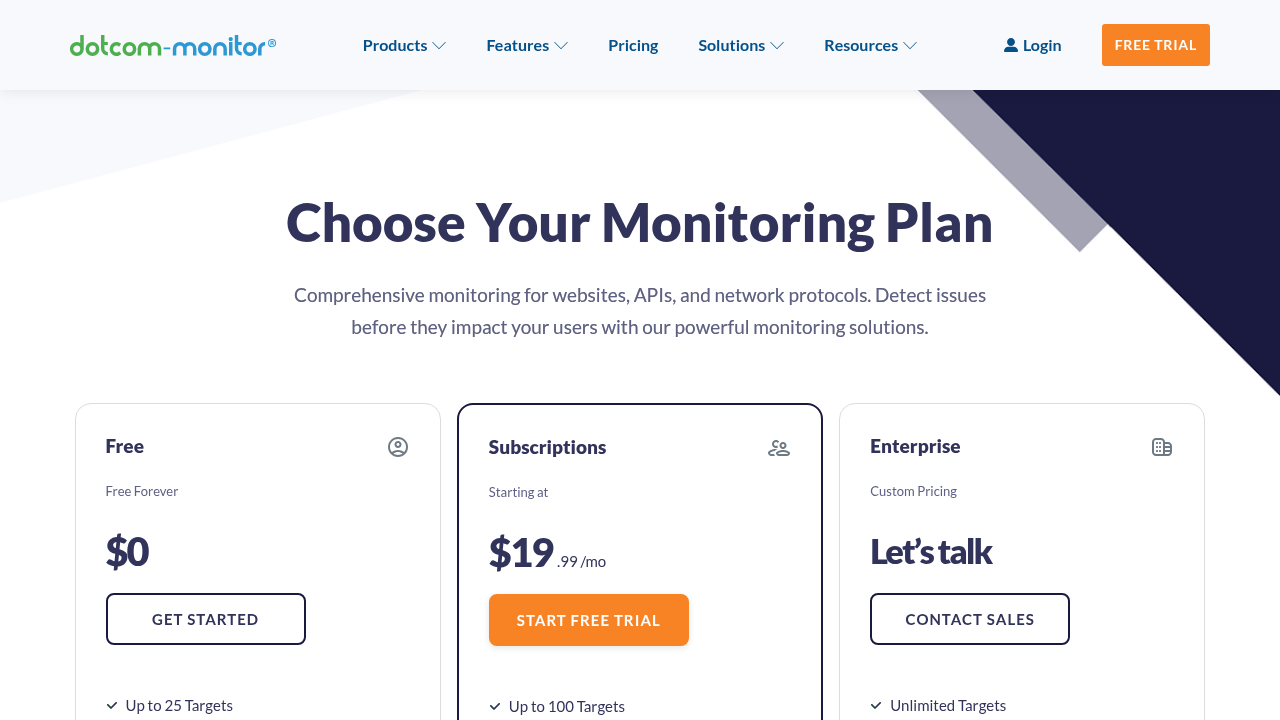Open the Solutions dropdown chevron
Screen dimensions: 1280x720
click(777, 45)
